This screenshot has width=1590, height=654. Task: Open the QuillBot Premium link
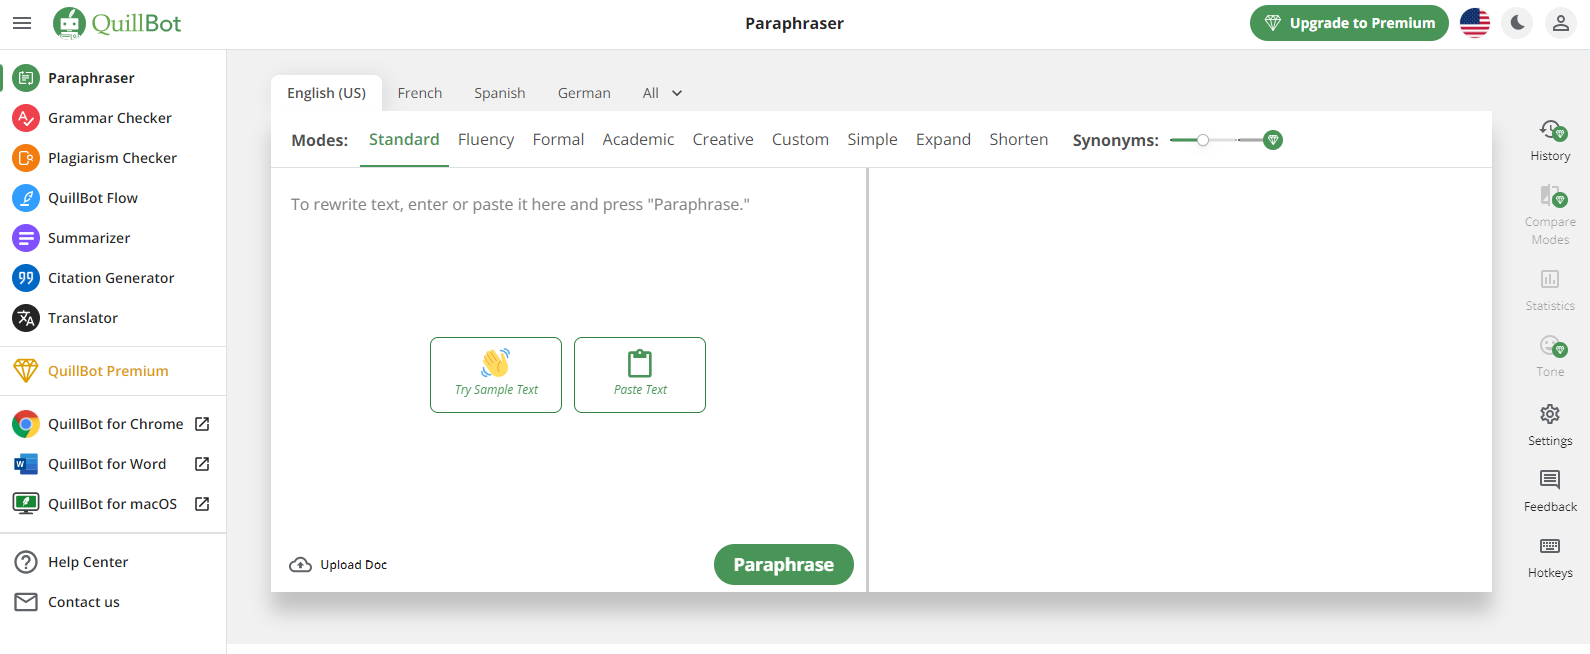[108, 371]
